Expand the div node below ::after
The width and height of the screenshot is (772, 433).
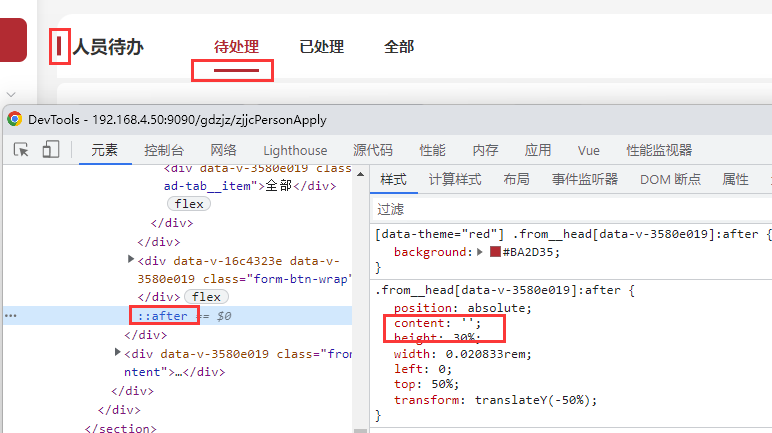click(119, 353)
